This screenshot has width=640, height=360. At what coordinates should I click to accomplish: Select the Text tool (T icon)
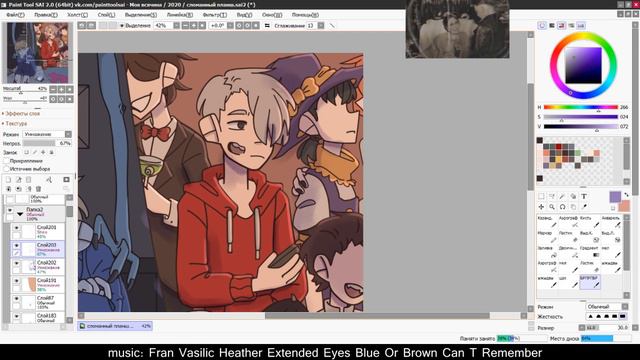(x=584, y=196)
